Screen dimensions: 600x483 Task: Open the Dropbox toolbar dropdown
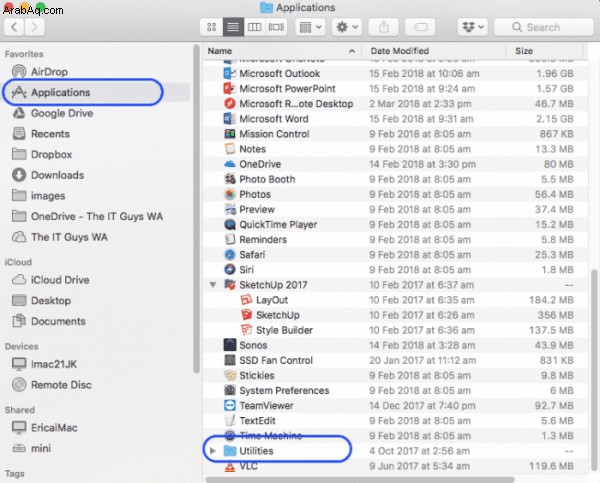tap(473, 27)
